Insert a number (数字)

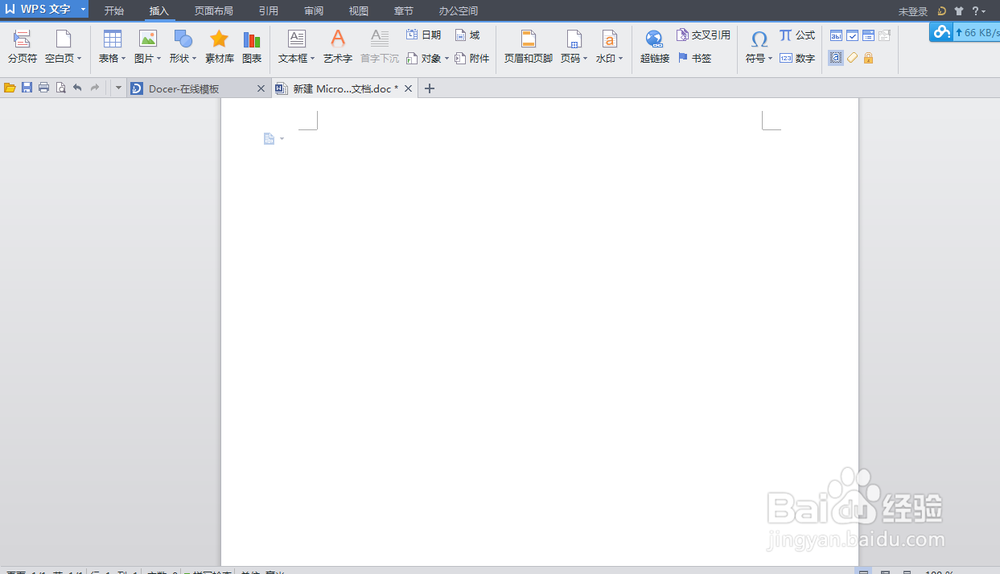tap(797, 58)
